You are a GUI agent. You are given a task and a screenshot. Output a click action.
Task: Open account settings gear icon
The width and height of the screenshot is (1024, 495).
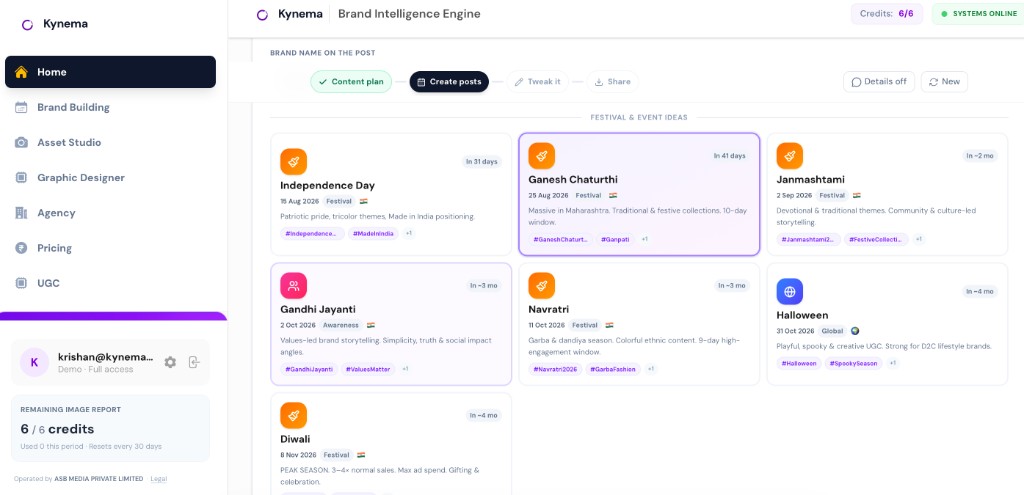pyautogui.click(x=170, y=362)
